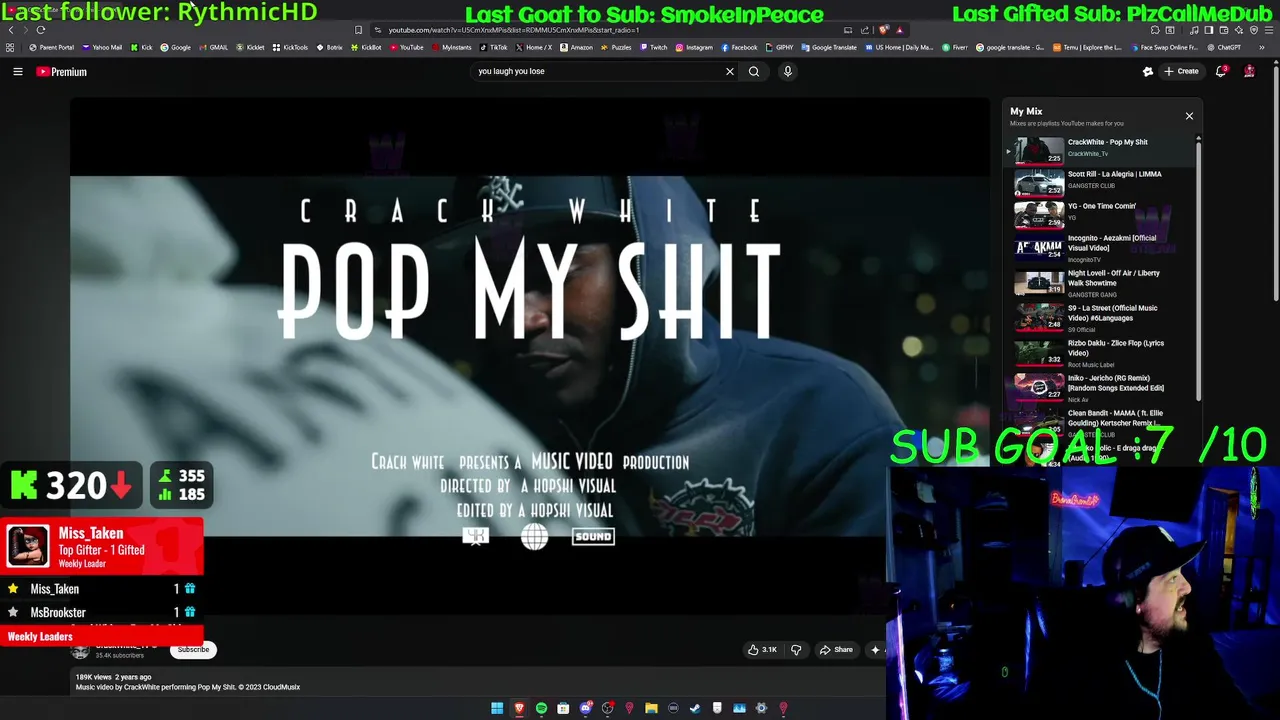This screenshot has width=1280, height=720.
Task: Play YG - One Time Comin' from the mix
Action: click(1100, 214)
